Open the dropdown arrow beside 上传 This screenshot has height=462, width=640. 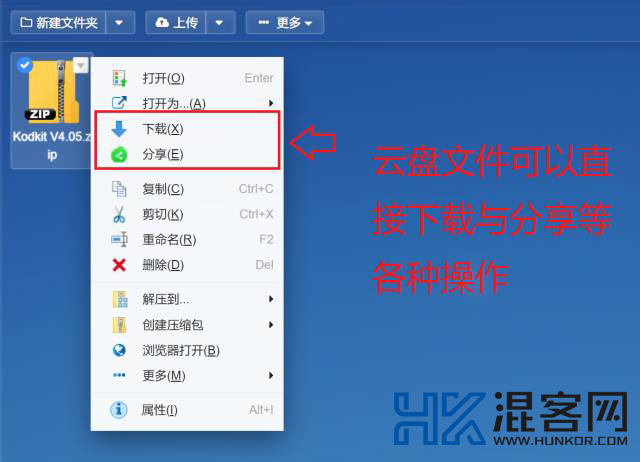tap(220, 22)
